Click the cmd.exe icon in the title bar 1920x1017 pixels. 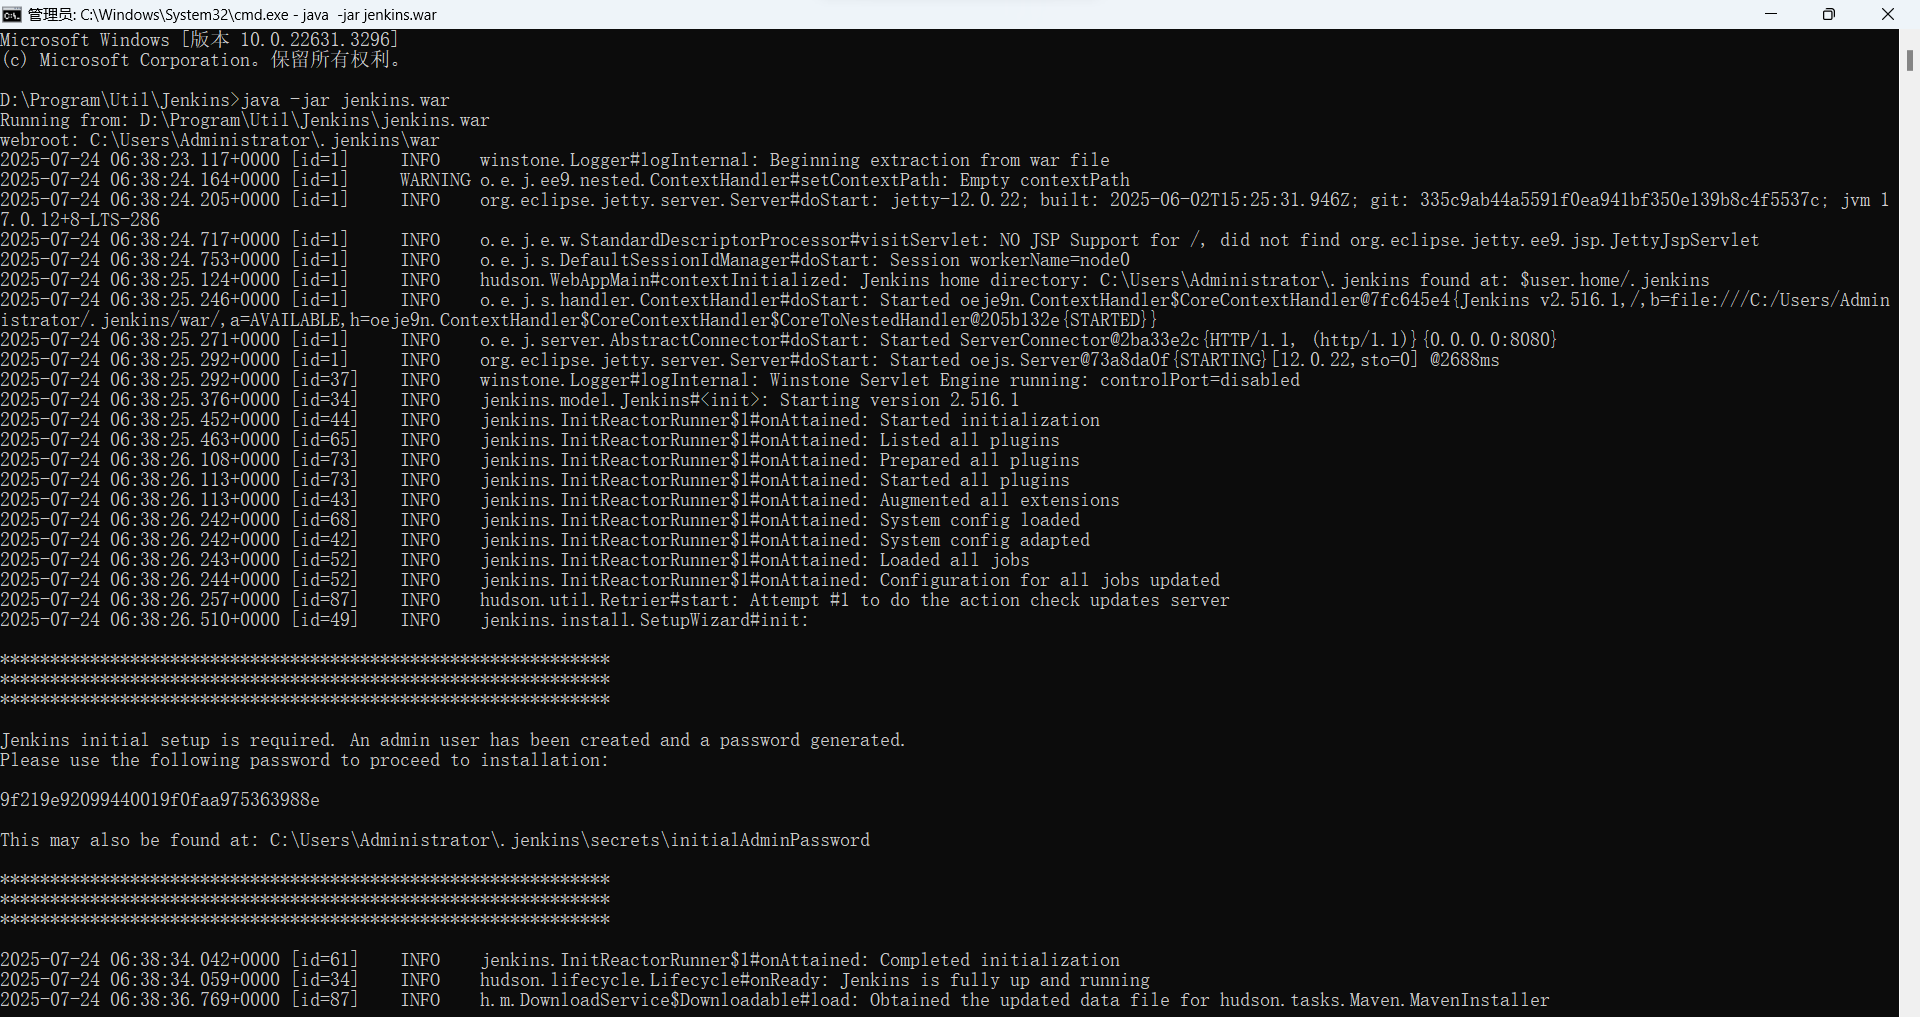click(x=12, y=14)
